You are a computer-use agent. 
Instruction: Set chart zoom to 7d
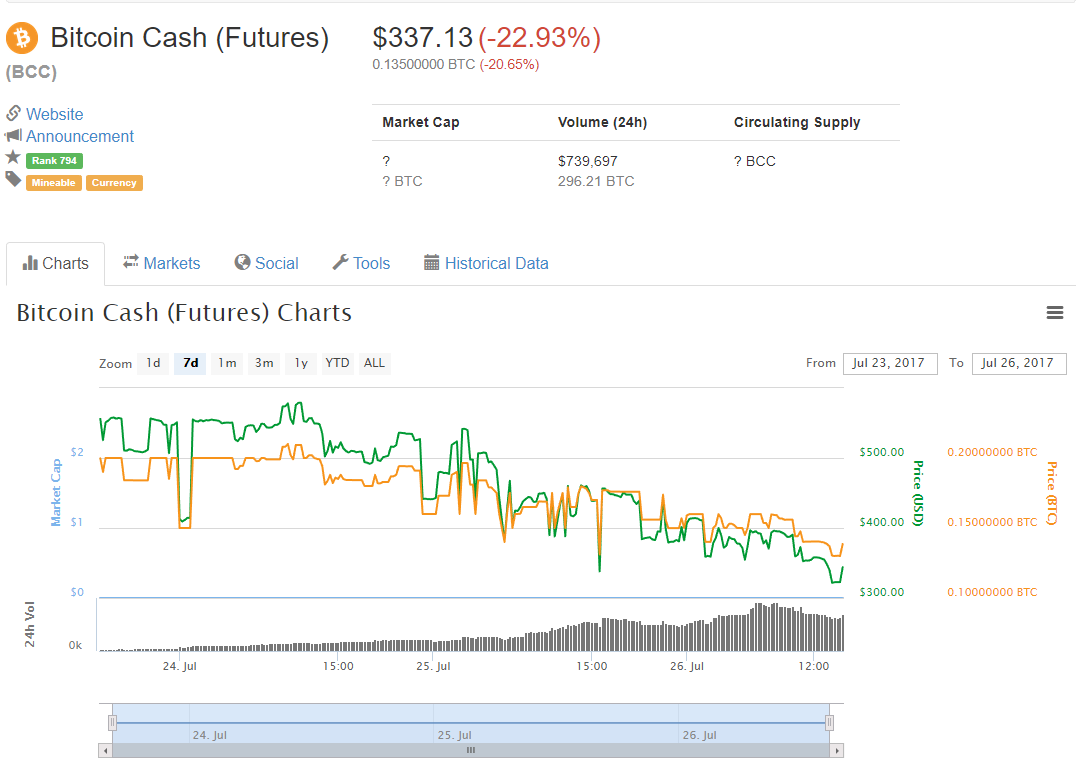click(x=190, y=363)
